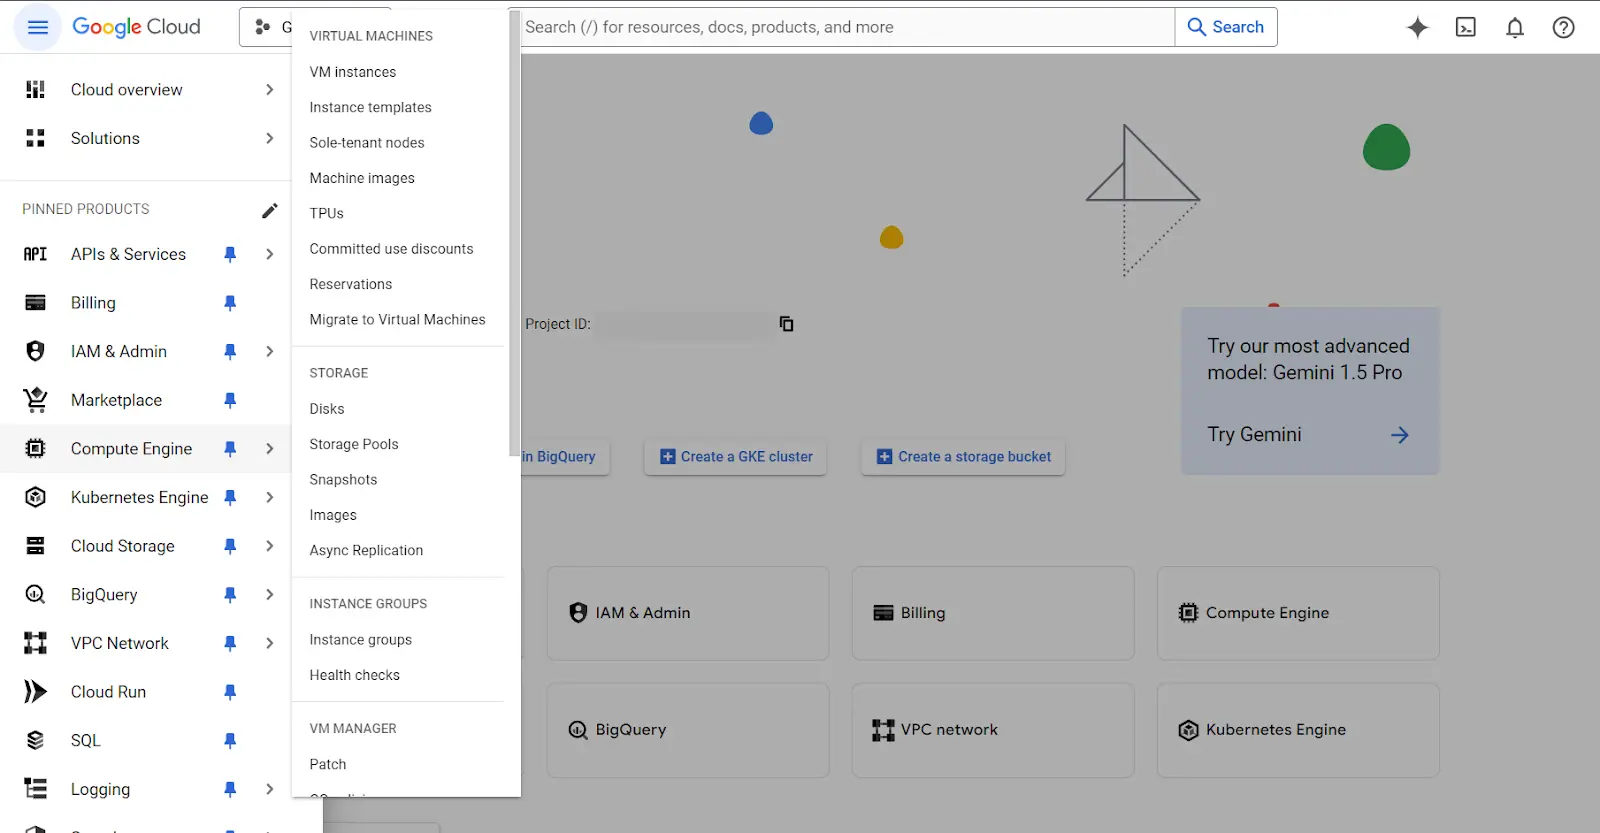This screenshot has width=1600, height=833.
Task: Open Instance groups in the submenu
Action: (x=360, y=640)
